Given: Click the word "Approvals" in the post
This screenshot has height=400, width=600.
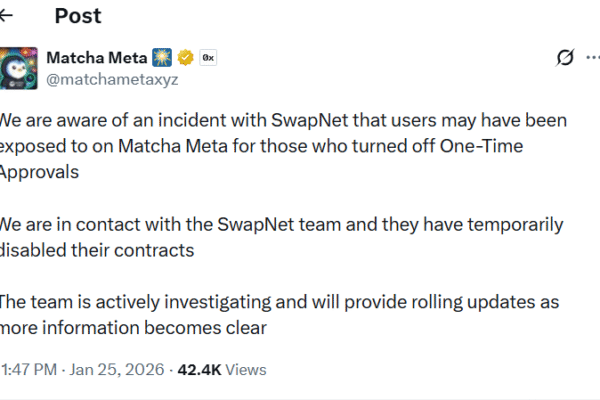Looking at the screenshot, I should click(39, 170).
